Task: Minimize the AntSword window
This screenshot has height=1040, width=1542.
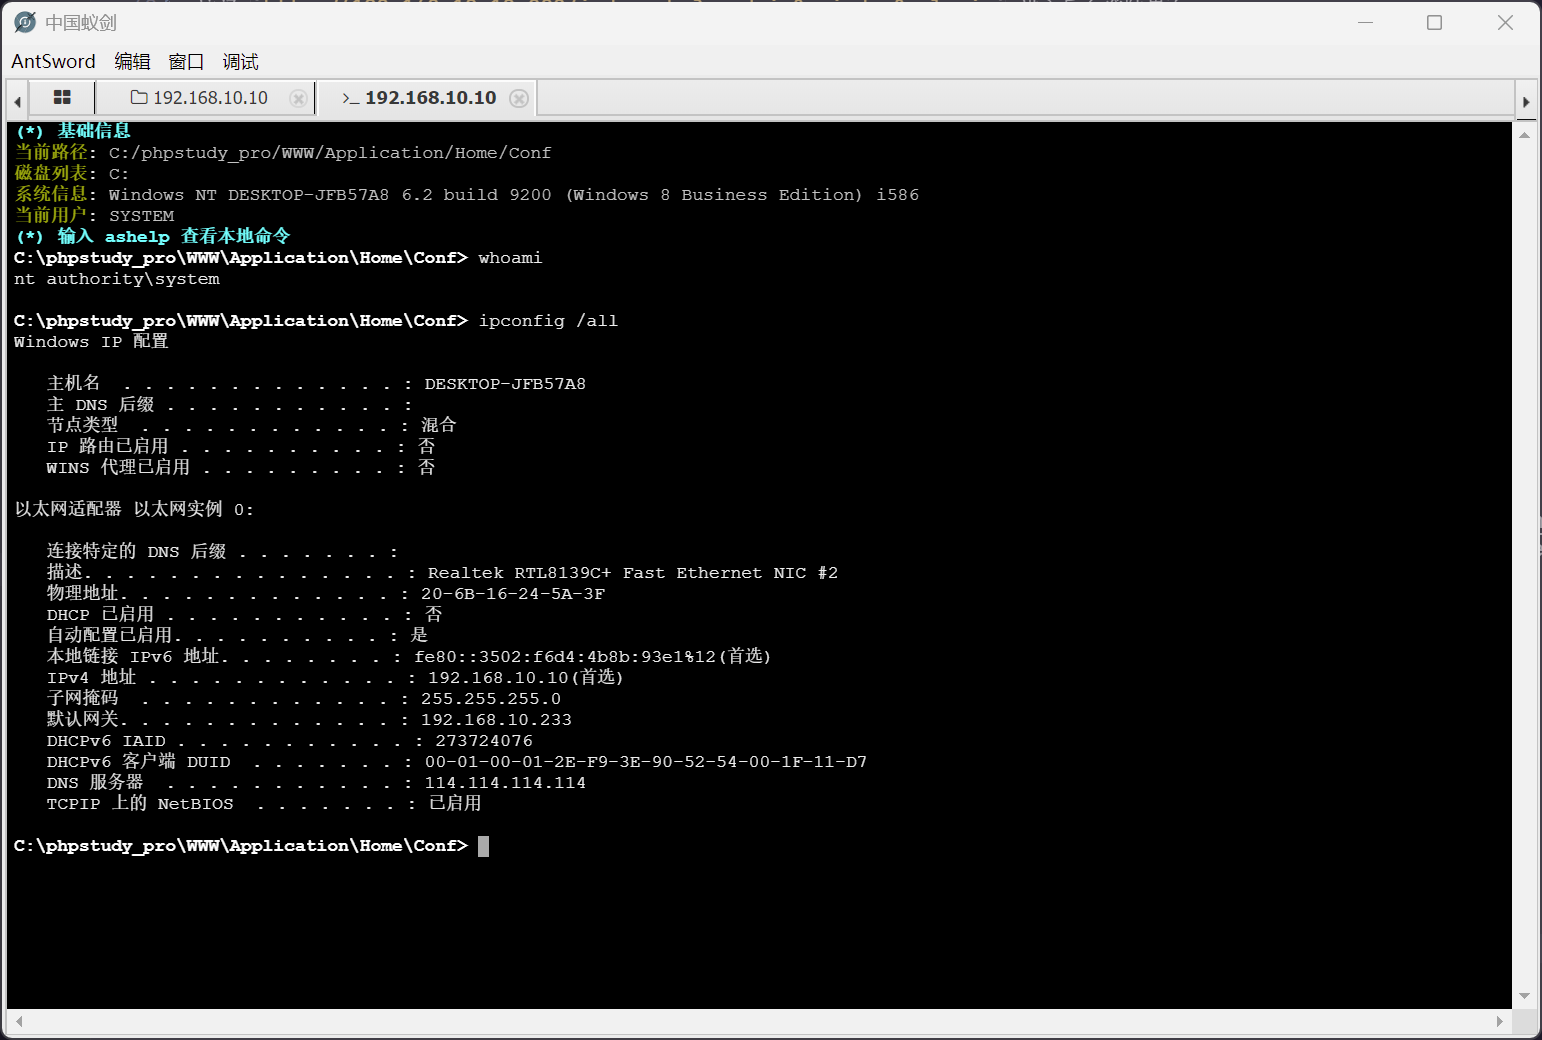Action: [1365, 22]
